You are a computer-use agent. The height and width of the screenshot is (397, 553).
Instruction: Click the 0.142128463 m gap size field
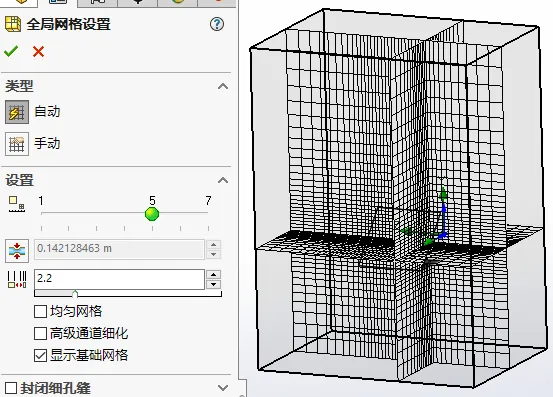[119, 249]
